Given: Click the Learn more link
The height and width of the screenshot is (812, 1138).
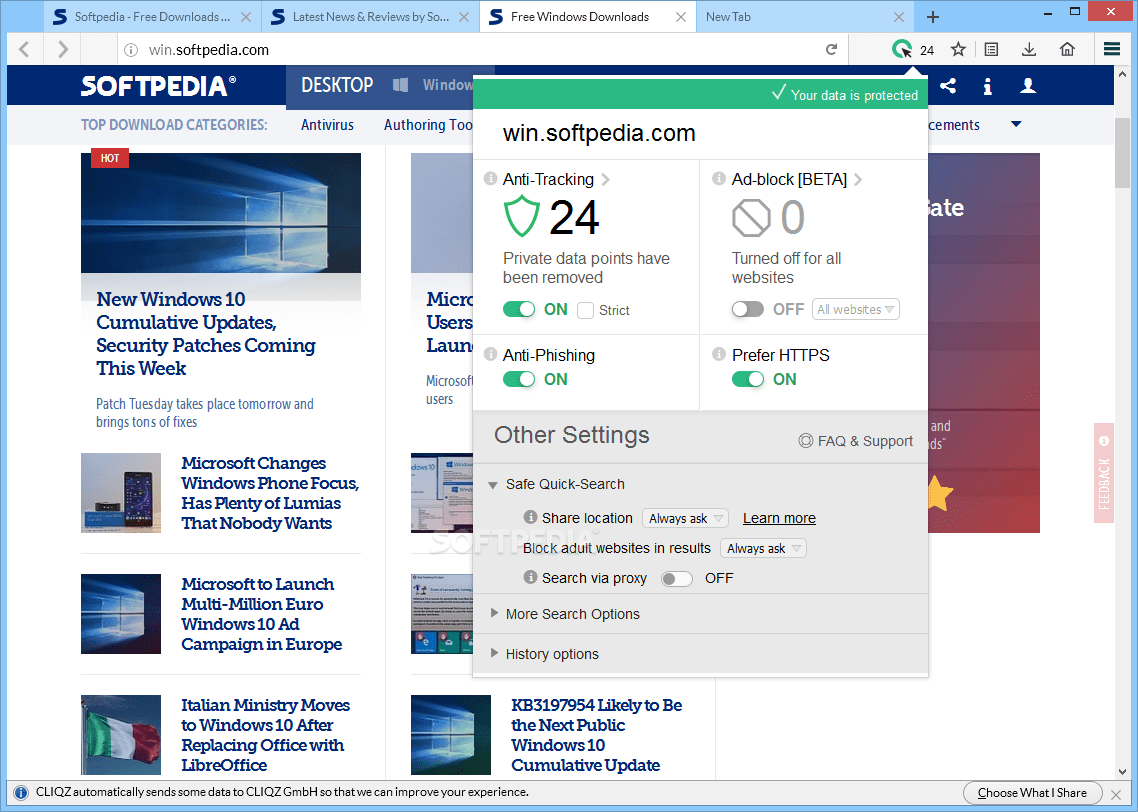Looking at the screenshot, I should coord(779,518).
